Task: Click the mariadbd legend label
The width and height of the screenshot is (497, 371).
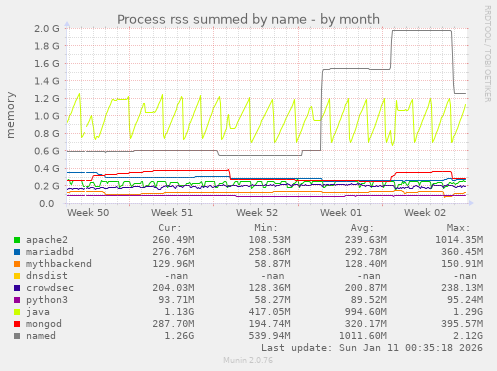Action: click(50, 252)
